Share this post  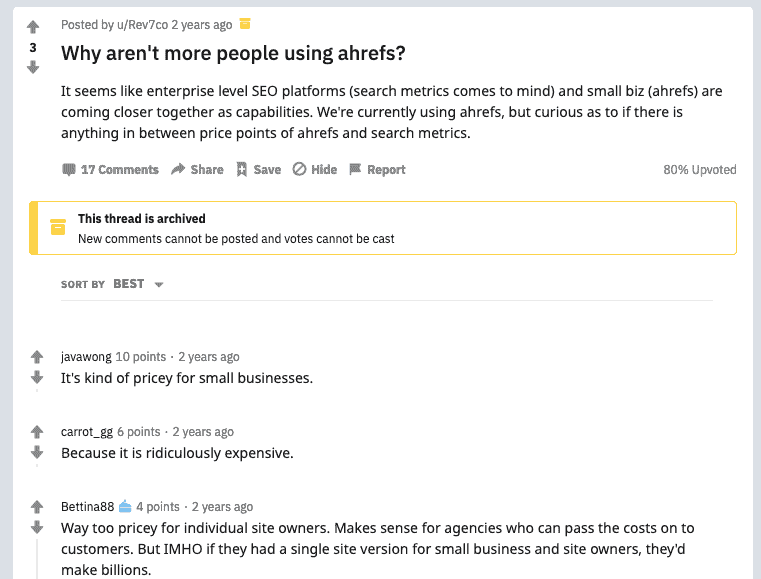(x=198, y=169)
